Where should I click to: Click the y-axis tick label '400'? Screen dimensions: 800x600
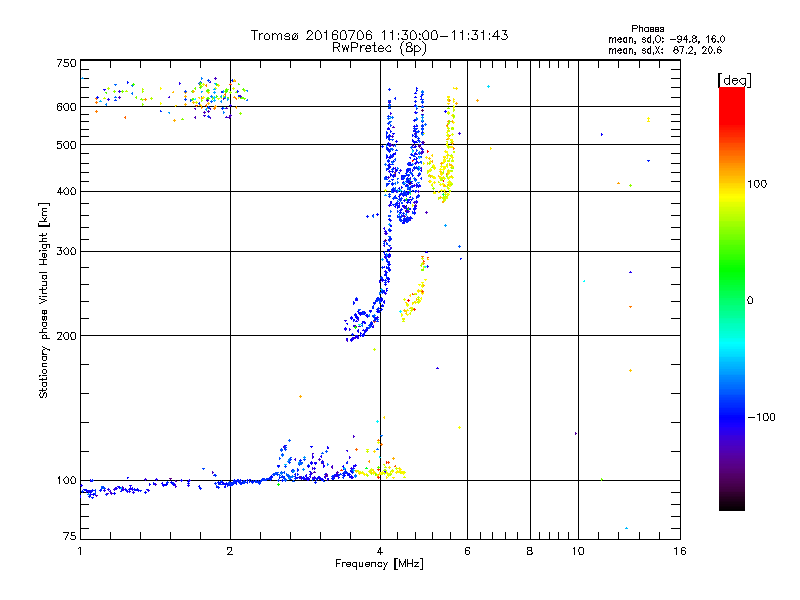pyautogui.click(x=66, y=192)
